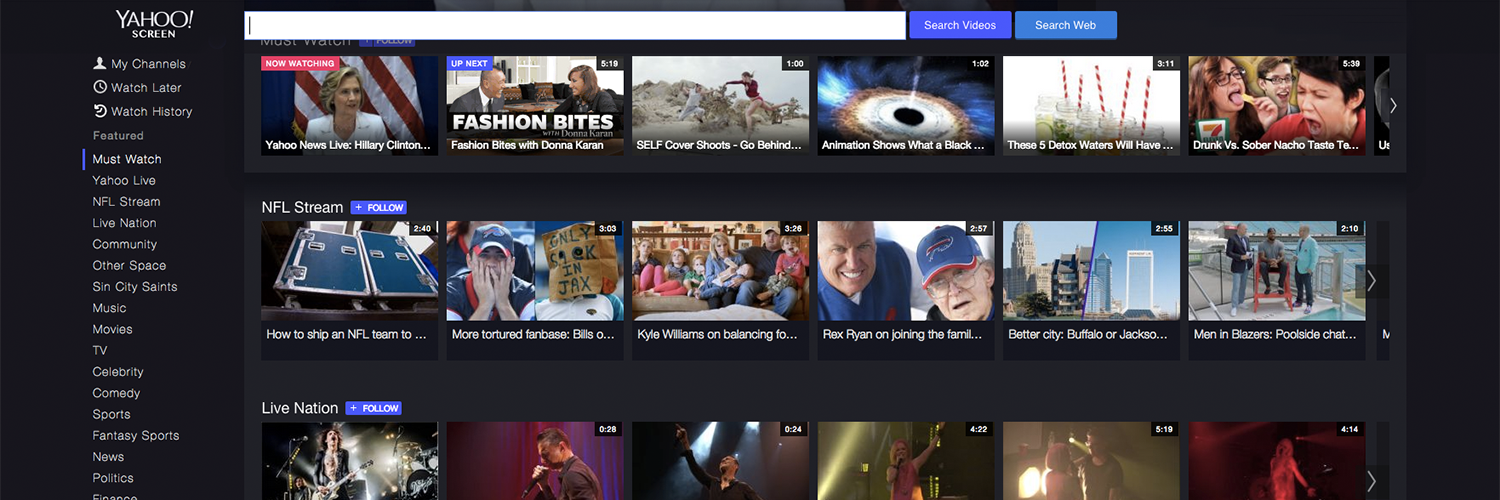Select Yahoo Live in sidebar
This screenshot has width=1500, height=500.
[124, 180]
